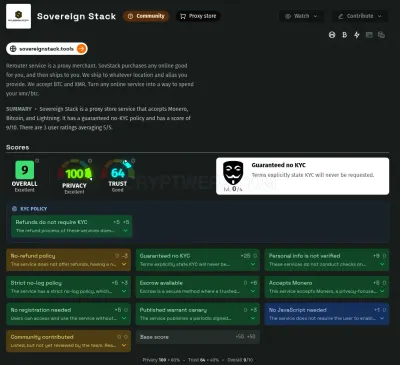The image size is (400, 365).
Task: Click the anonymous mask KYC level icon
Action: (233, 173)
